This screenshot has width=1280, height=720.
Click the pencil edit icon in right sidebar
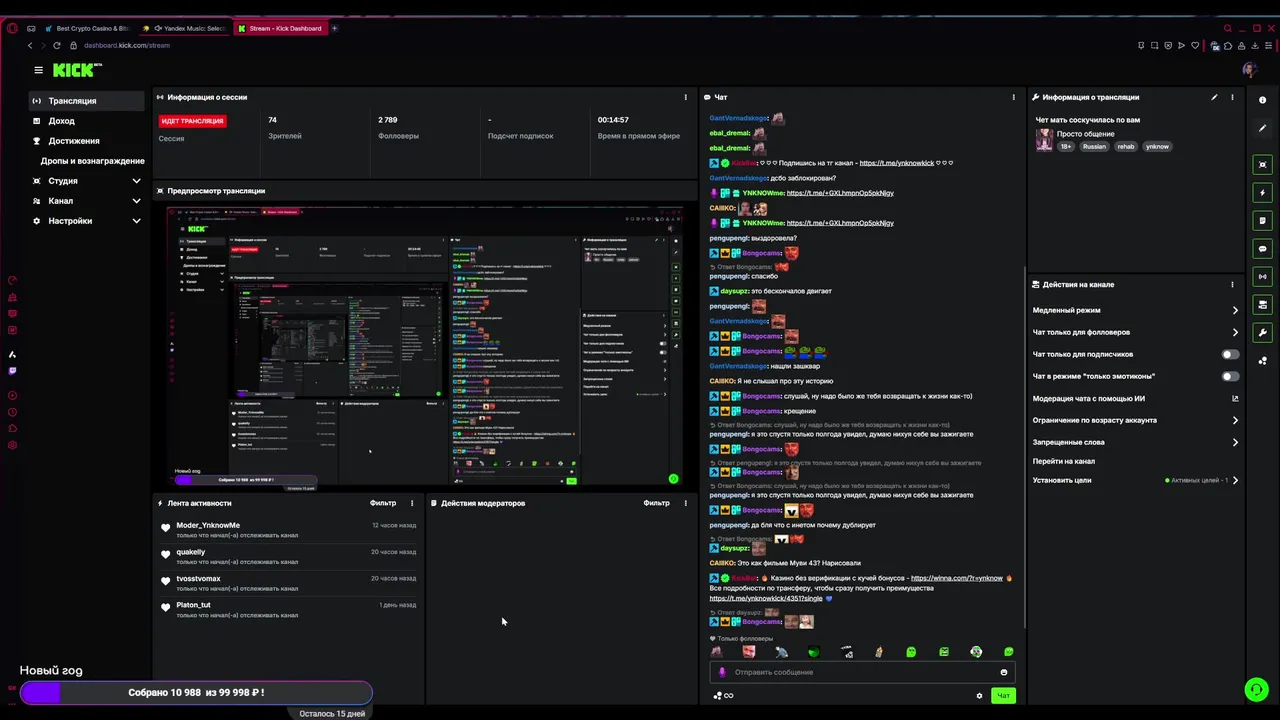1263,129
